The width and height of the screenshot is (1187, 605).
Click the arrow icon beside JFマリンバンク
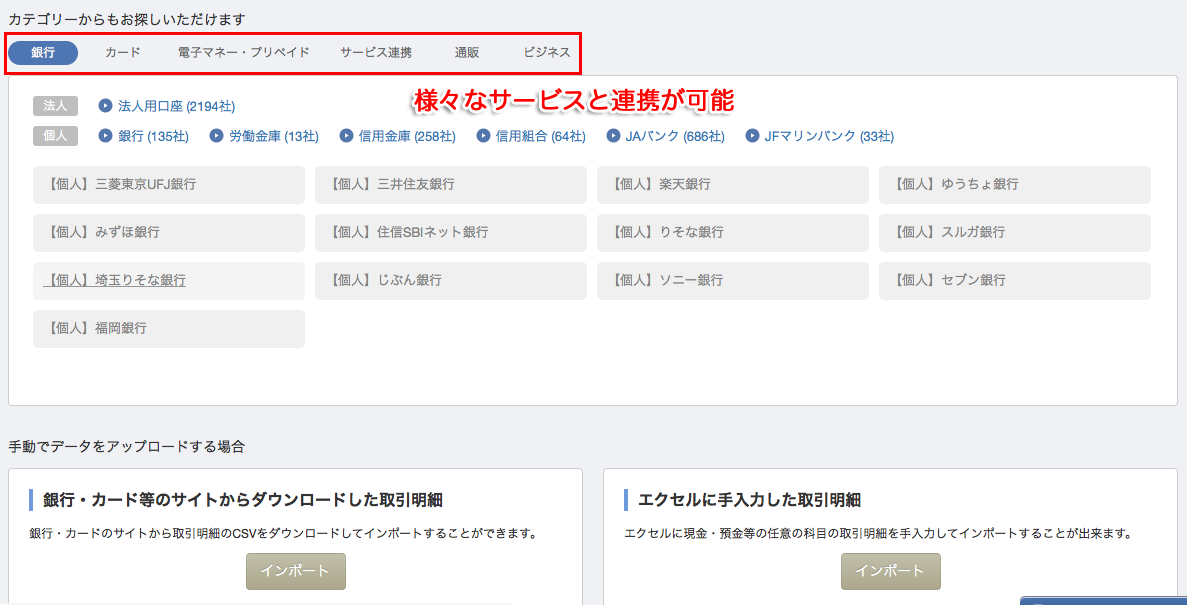pos(752,136)
